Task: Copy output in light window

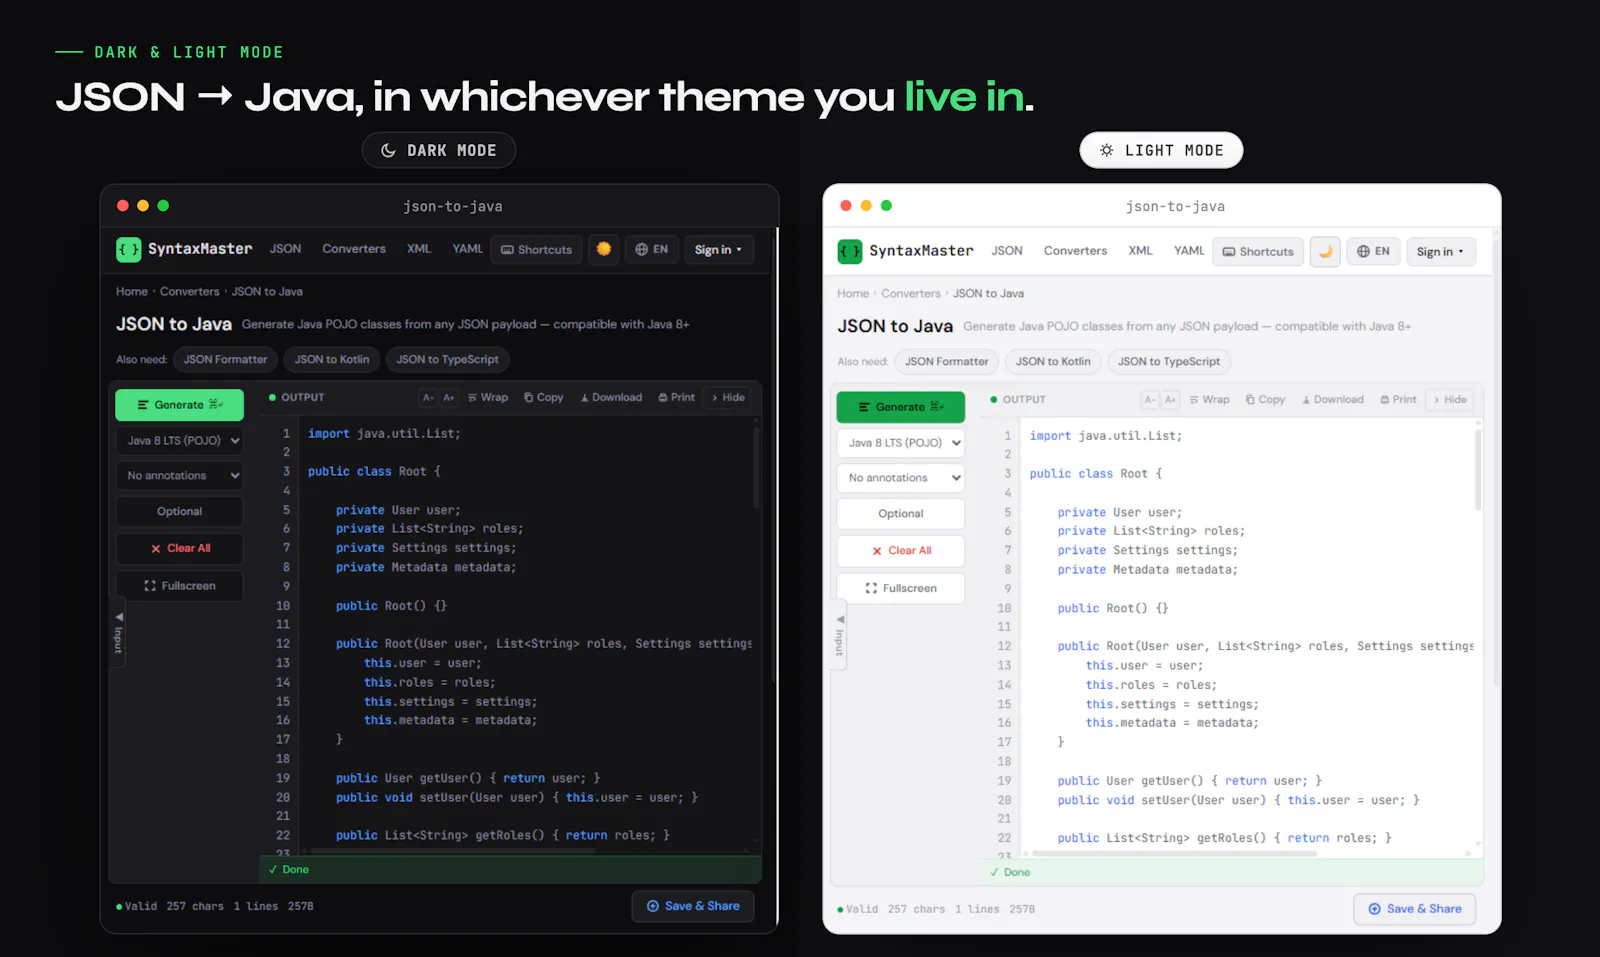Action: point(1266,399)
